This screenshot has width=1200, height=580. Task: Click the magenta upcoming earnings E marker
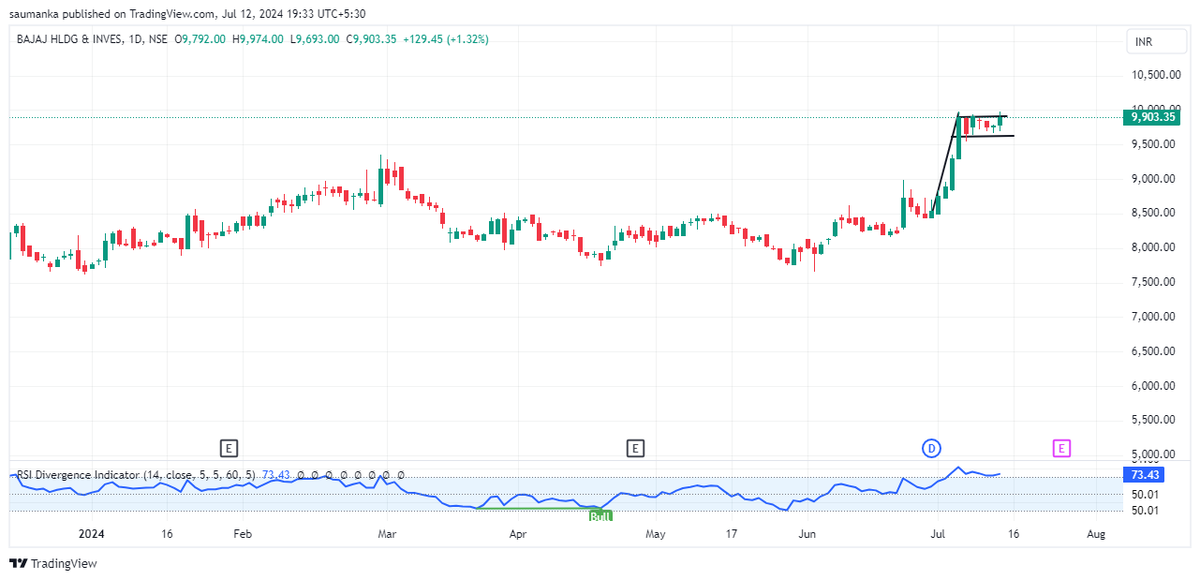[1062, 448]
